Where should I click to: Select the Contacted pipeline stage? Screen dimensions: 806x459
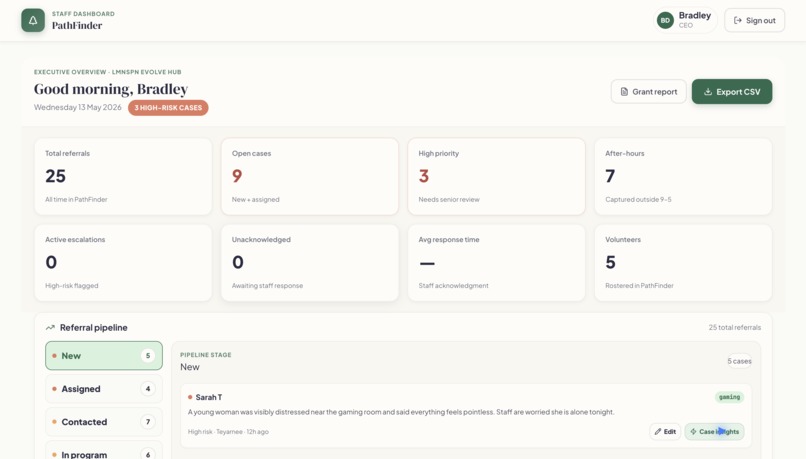click(x=104, y=422)
